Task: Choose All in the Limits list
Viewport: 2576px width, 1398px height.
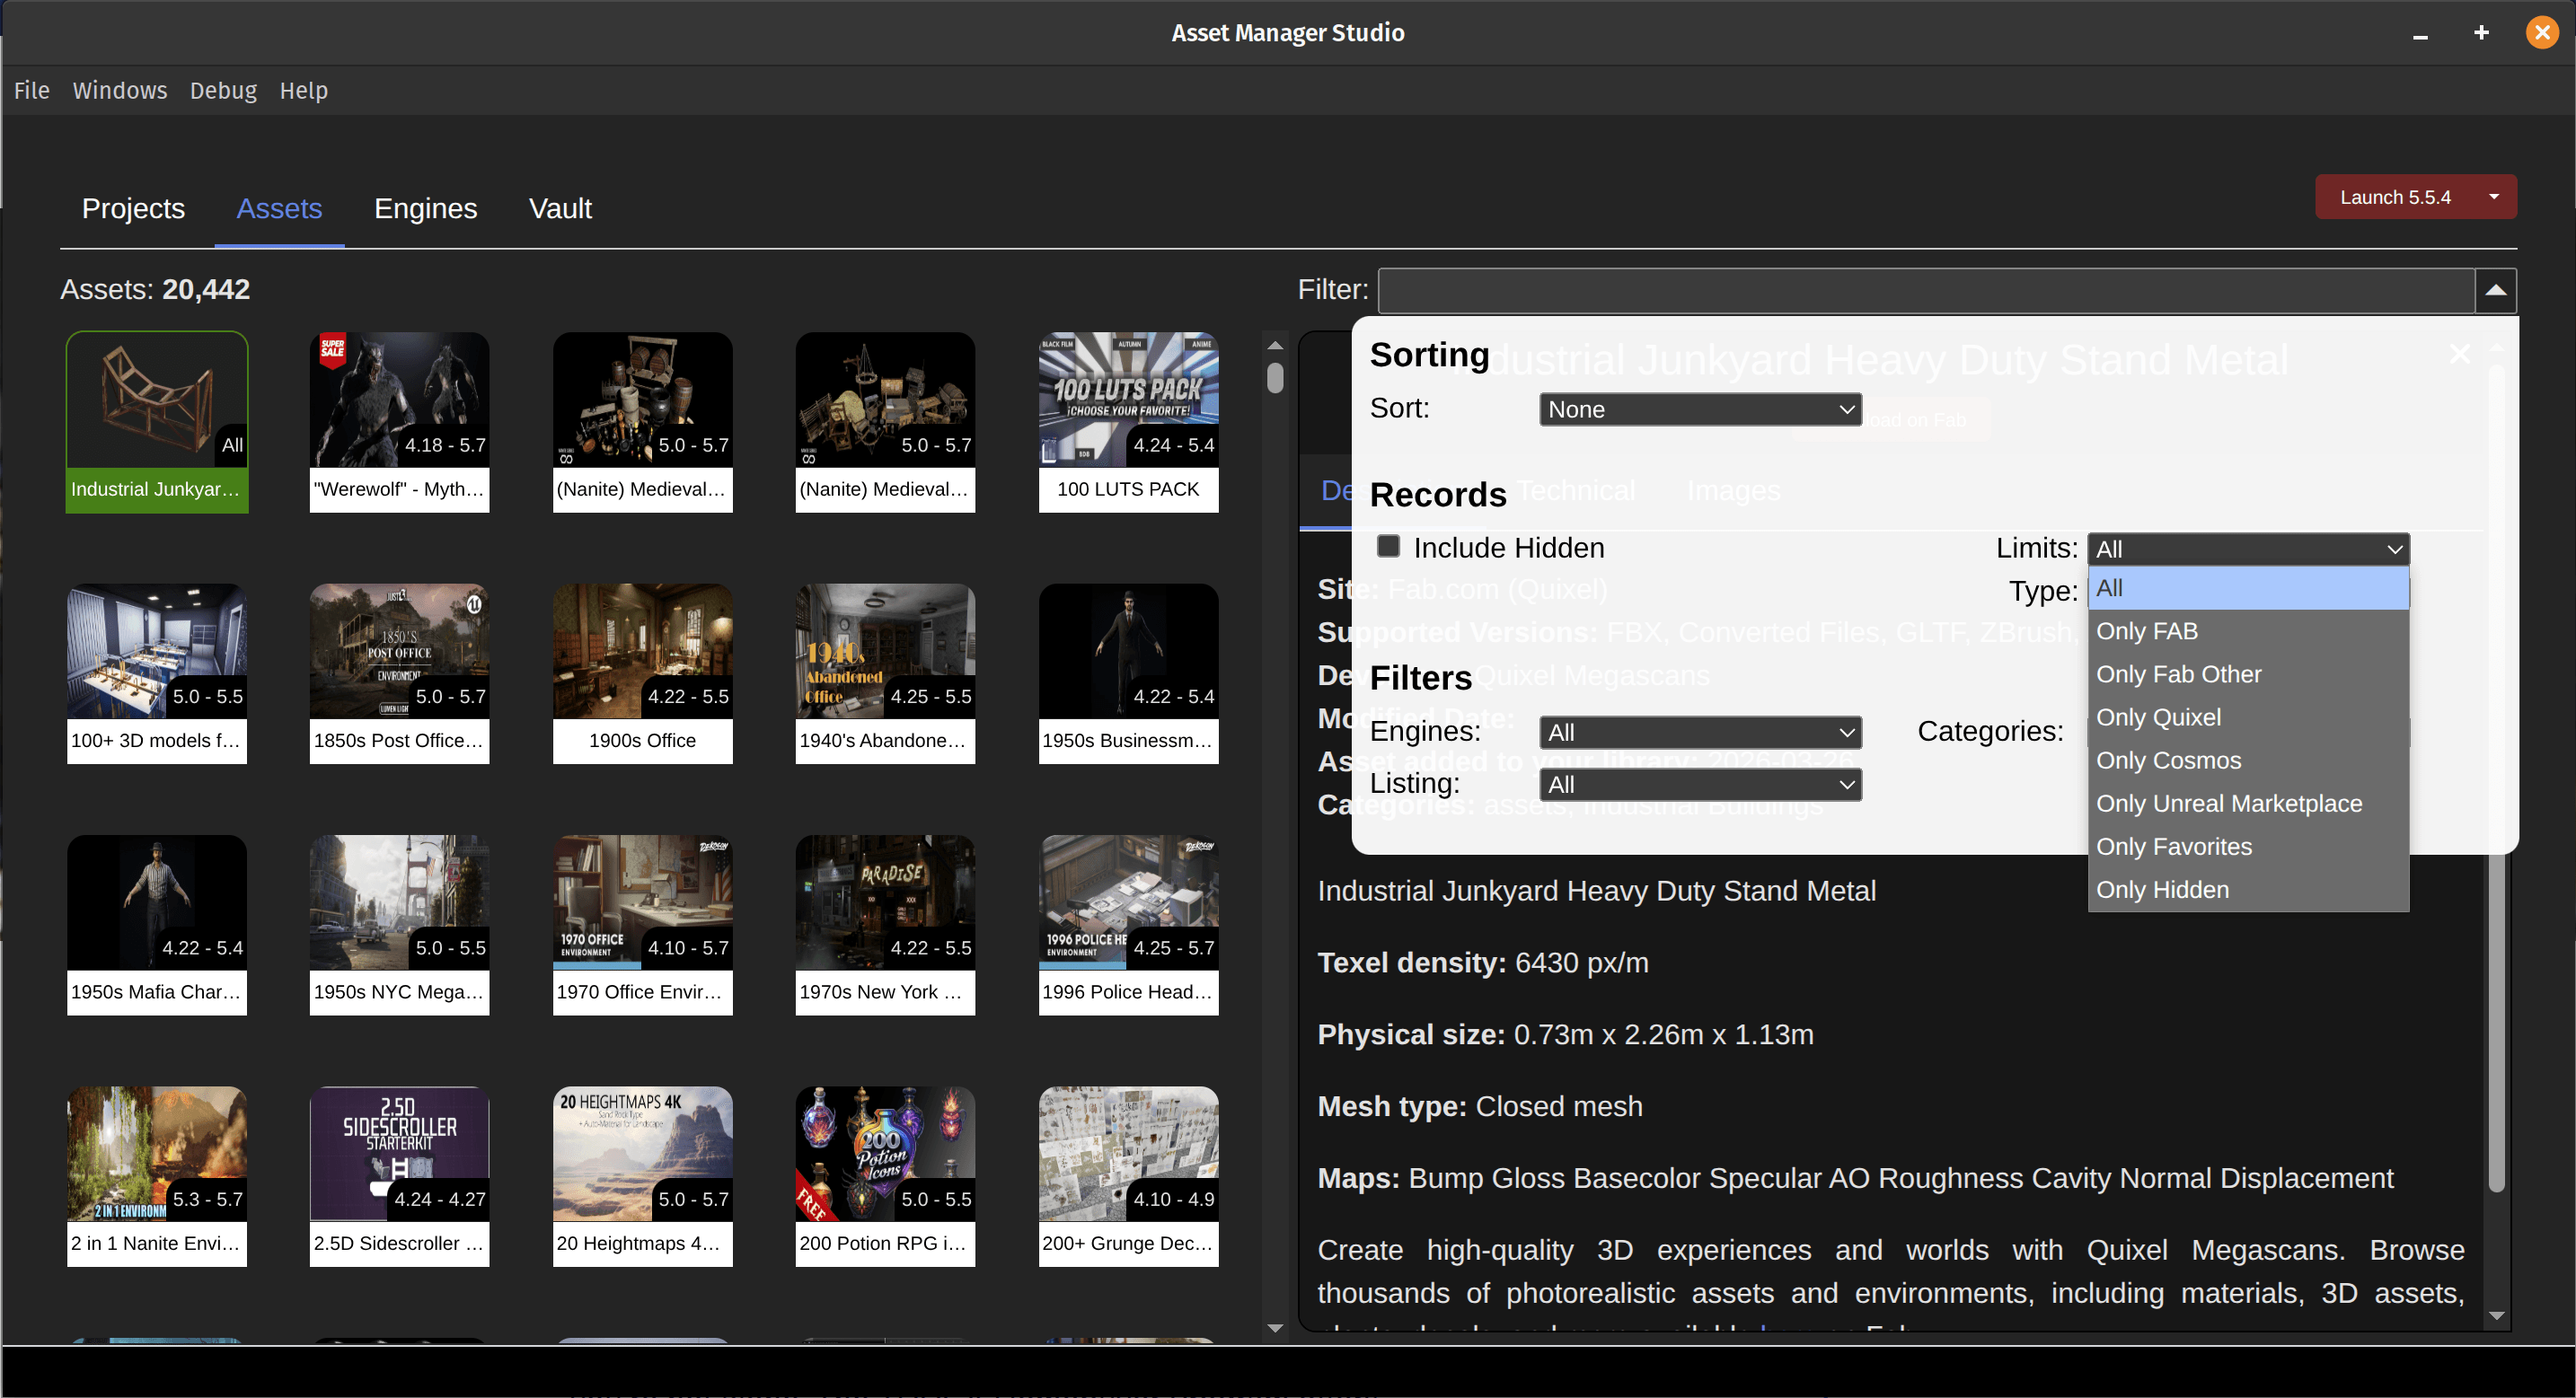Action: point(2248,588)
